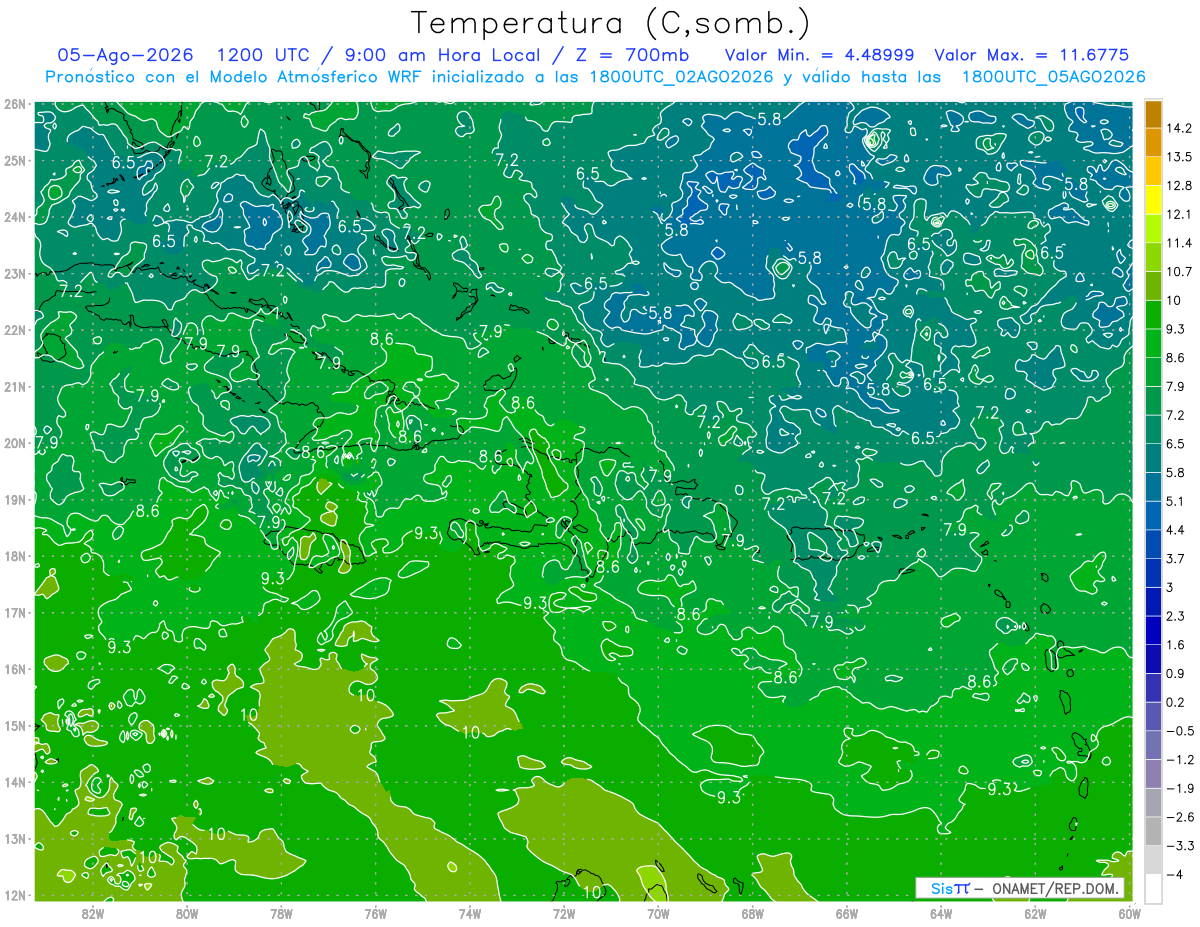Viewport: 1200px width, 927px height.
Task: Click the "11.4" legend label
Action: (x=1178, y=243)
